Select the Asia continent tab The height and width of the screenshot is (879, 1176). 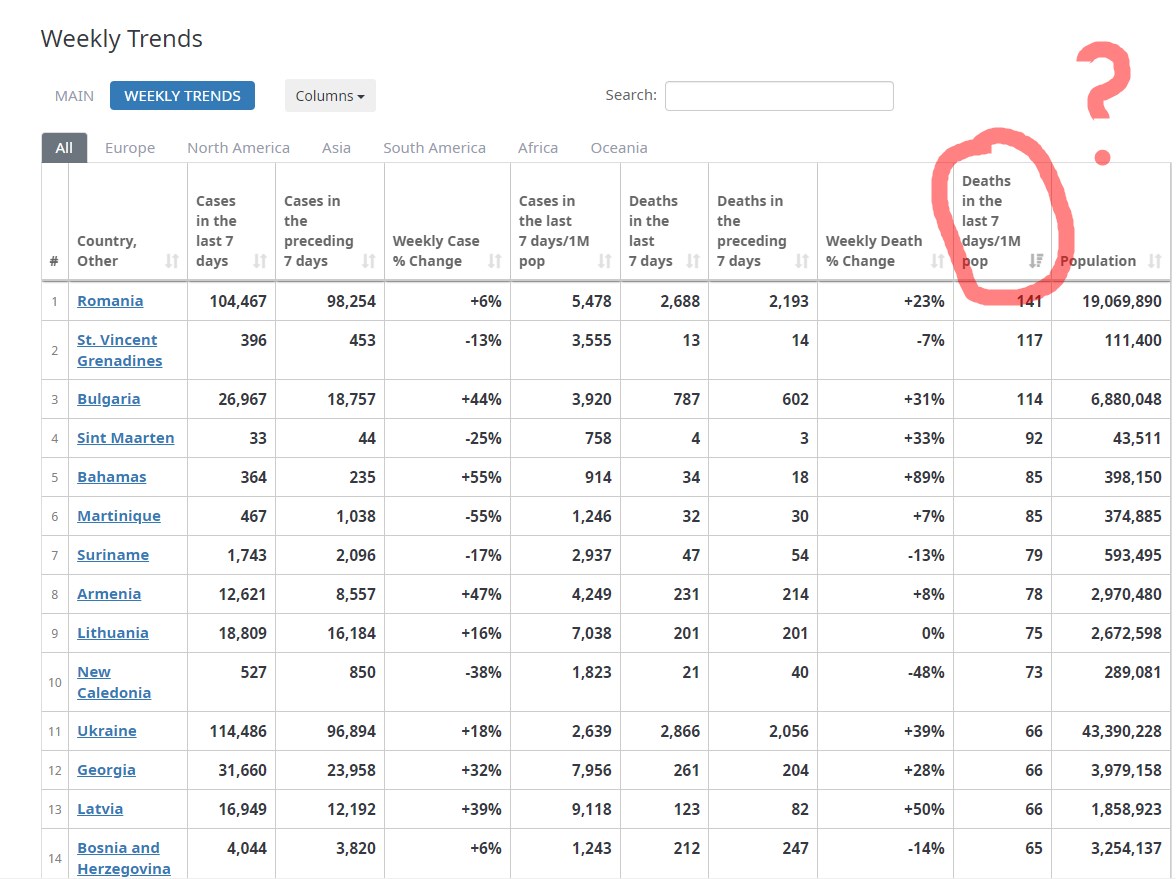pyautogui.click(x=336, y=148)
